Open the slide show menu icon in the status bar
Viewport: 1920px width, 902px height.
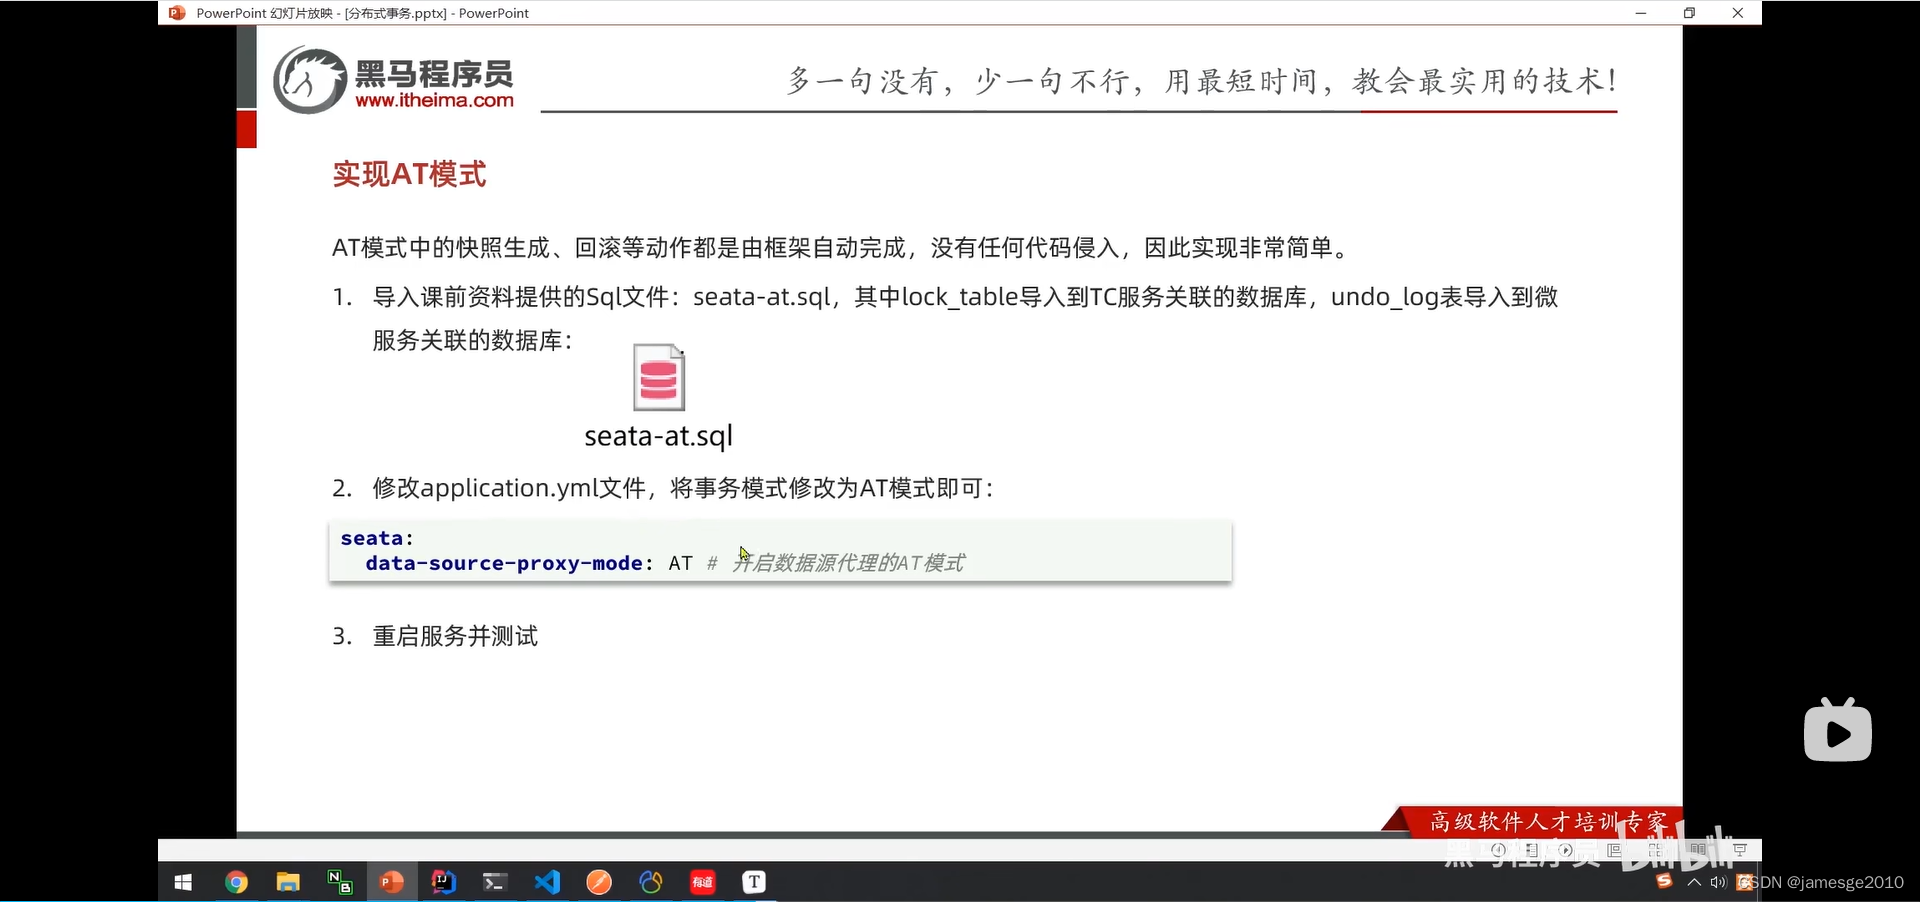[x=1532, y=850]
